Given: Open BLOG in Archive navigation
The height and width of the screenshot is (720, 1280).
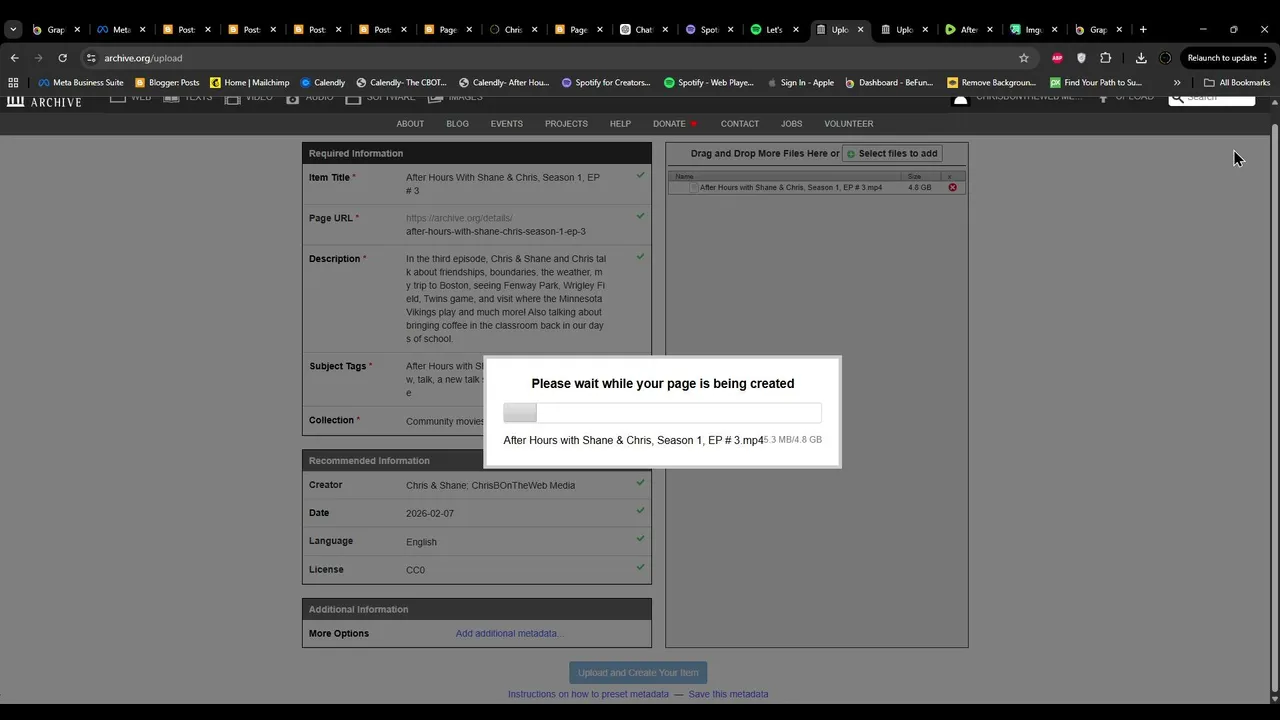Looking at the screenshot, I should click(x=457, y=124).
